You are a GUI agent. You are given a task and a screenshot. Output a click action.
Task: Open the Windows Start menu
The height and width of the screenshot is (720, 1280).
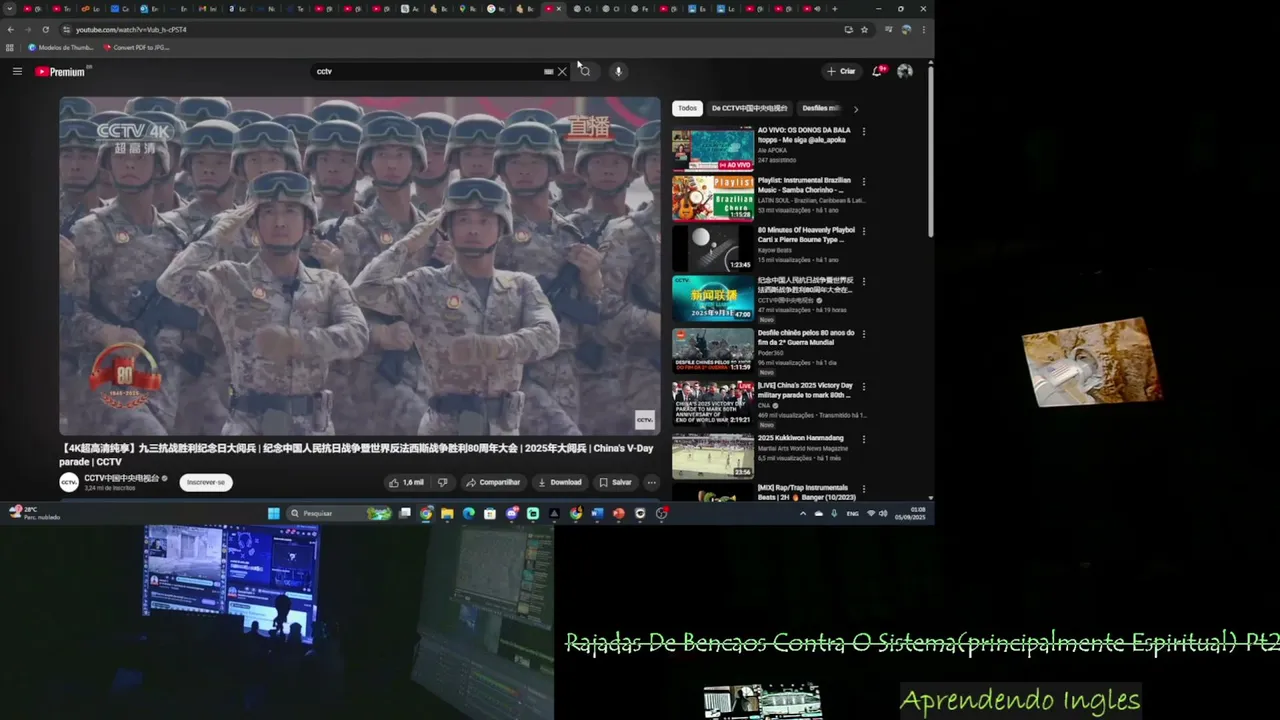273,513
